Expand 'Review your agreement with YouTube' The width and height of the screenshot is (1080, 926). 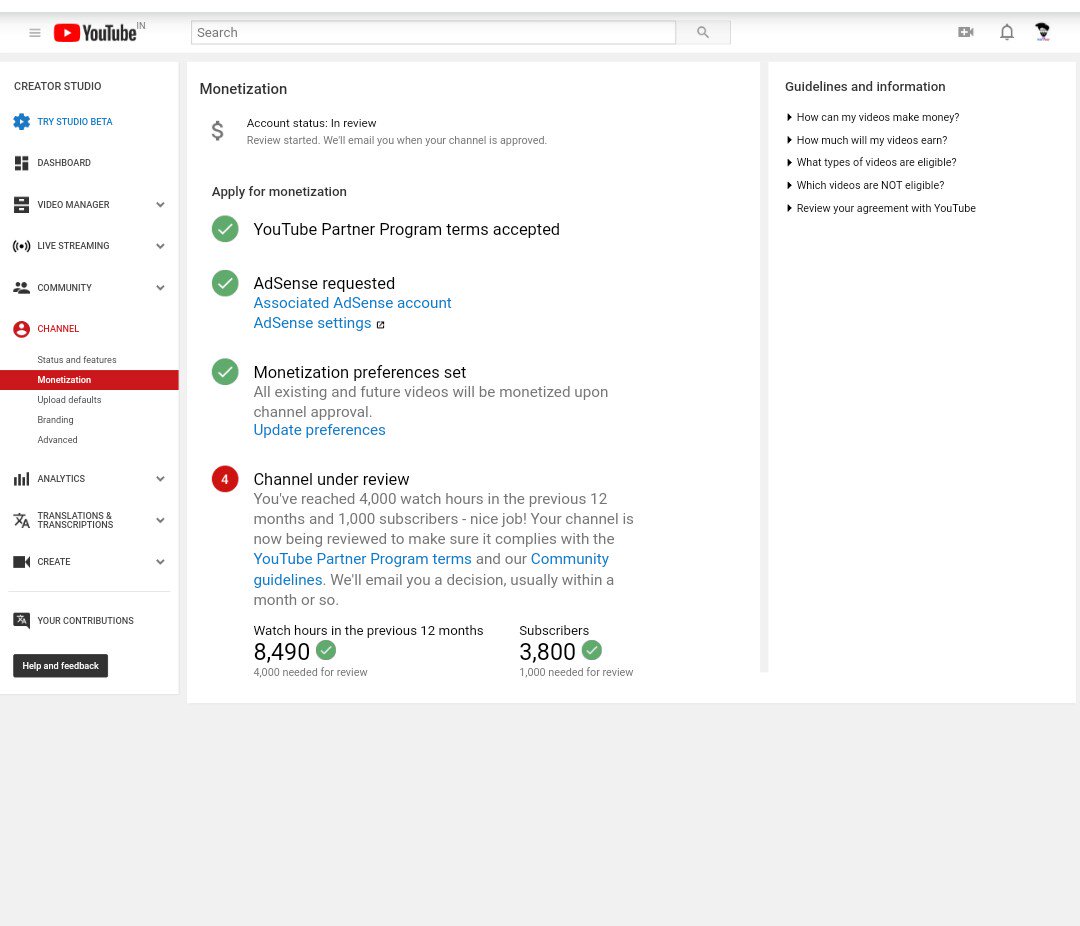[881, 208]
